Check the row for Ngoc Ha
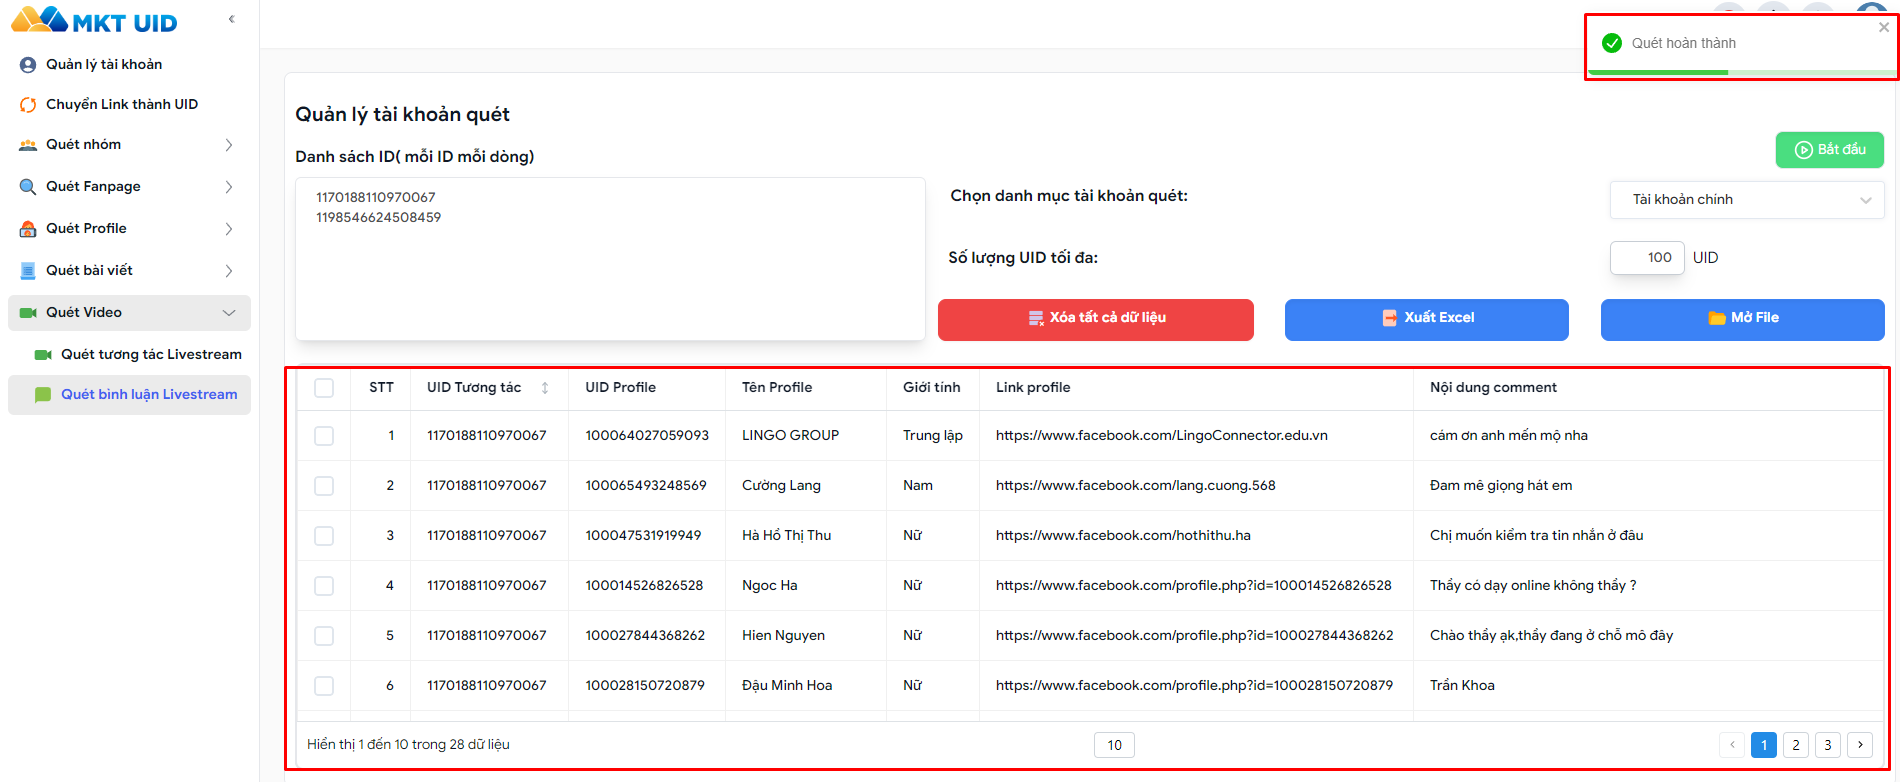This screenshot has width=1900, height=782. tap(324, 586)
